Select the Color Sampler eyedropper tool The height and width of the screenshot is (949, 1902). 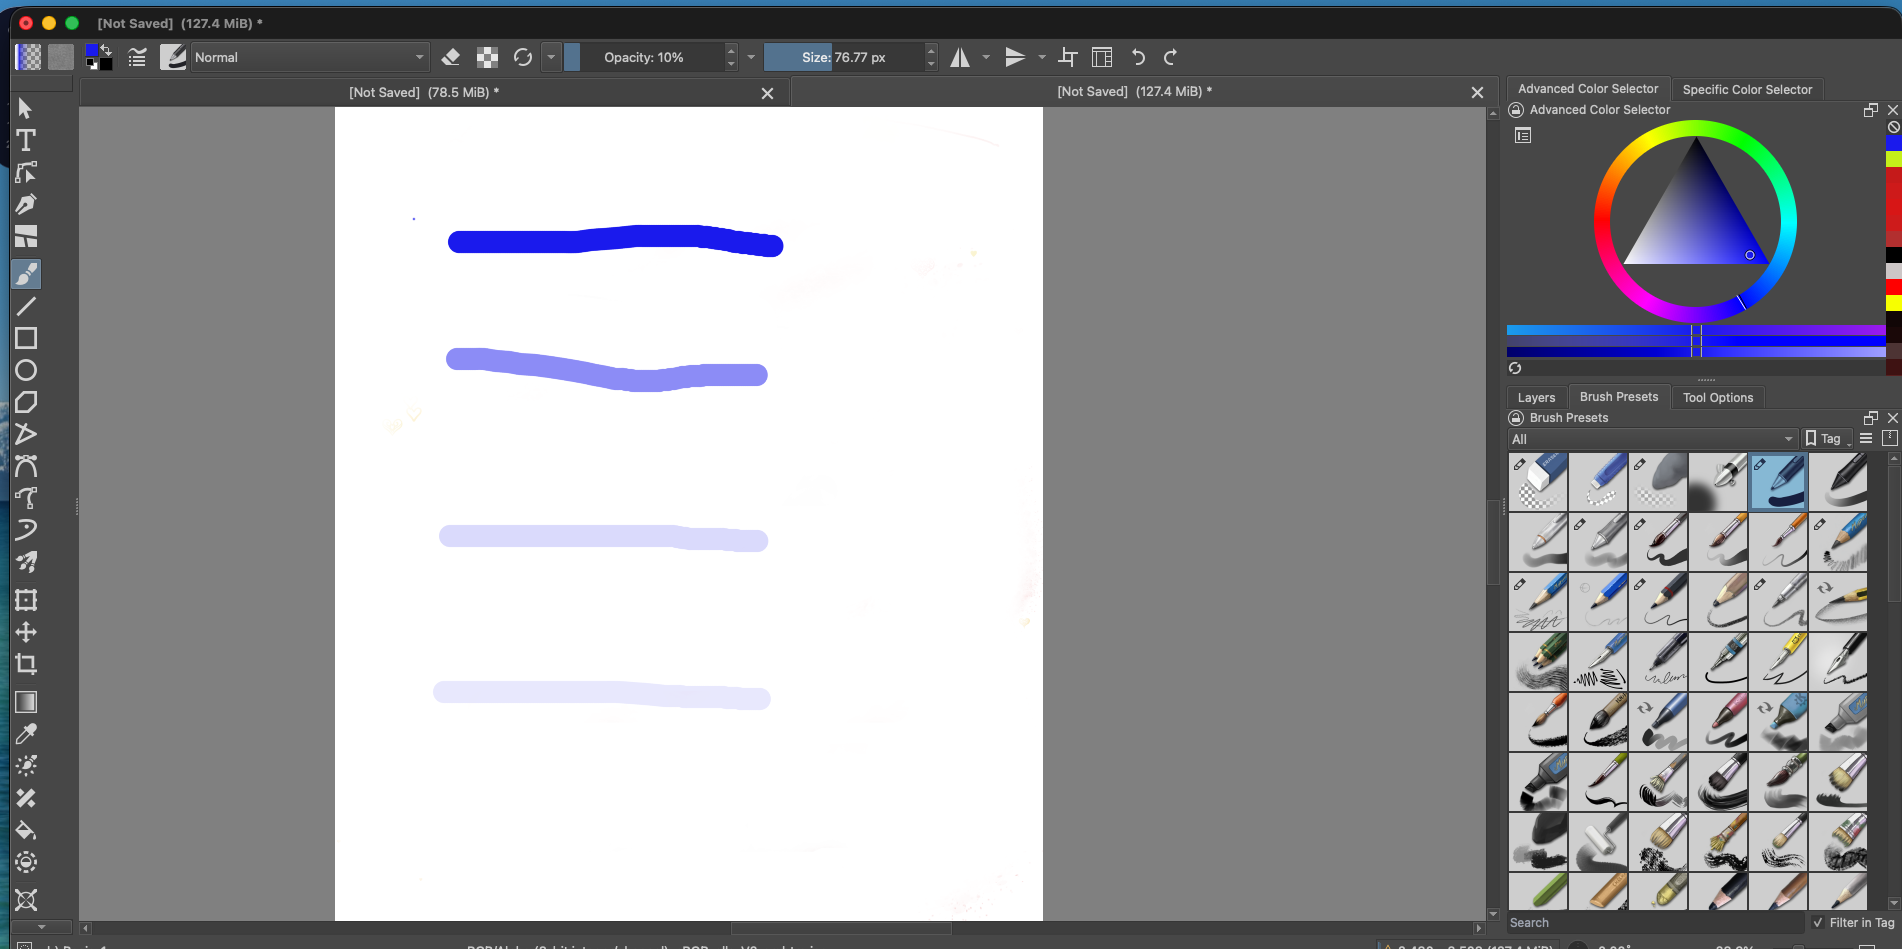tap(26, 734)
